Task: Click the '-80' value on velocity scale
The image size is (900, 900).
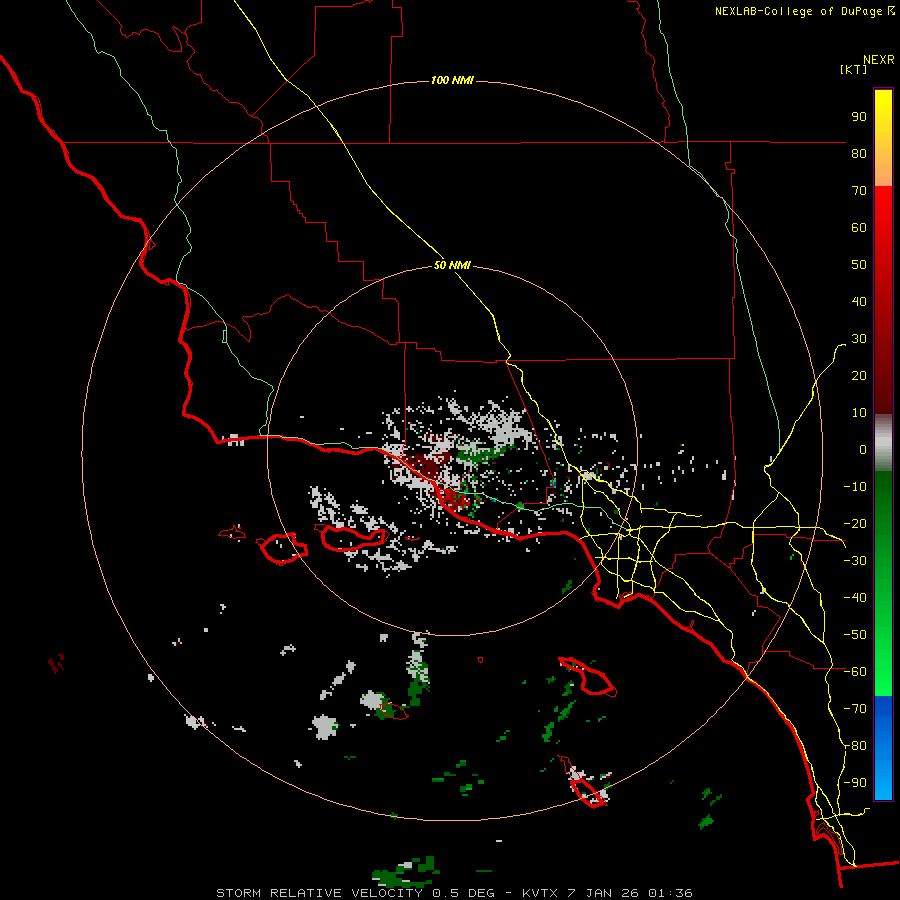Action: 855,746
